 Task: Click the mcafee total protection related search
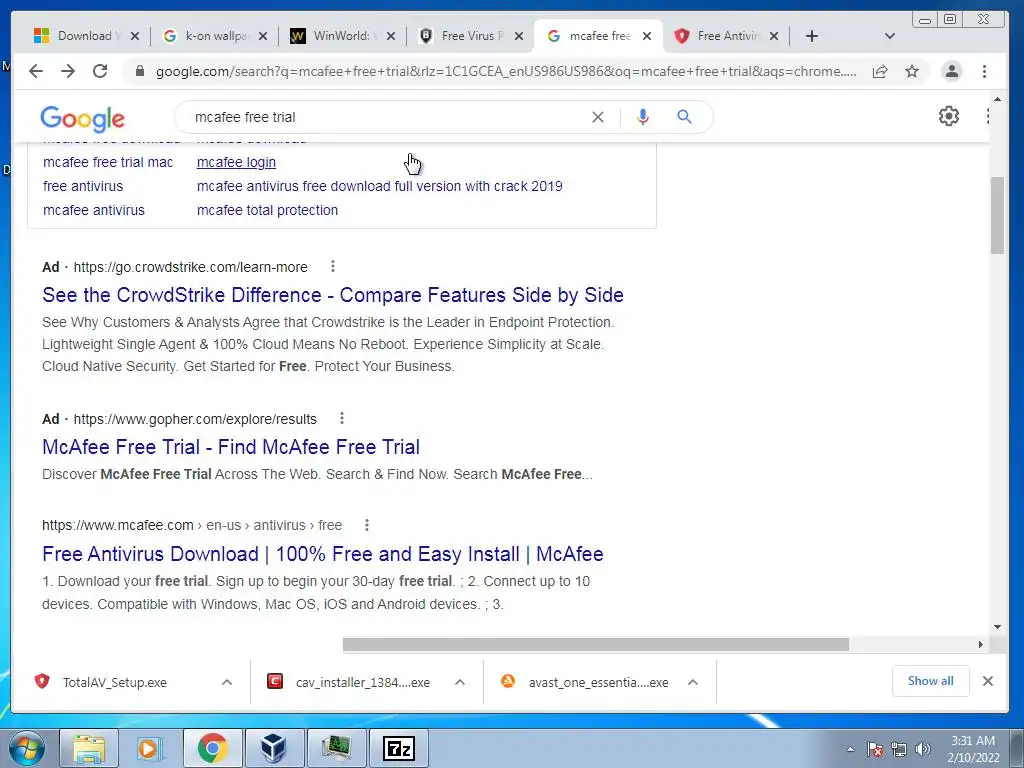pos(267,210)
